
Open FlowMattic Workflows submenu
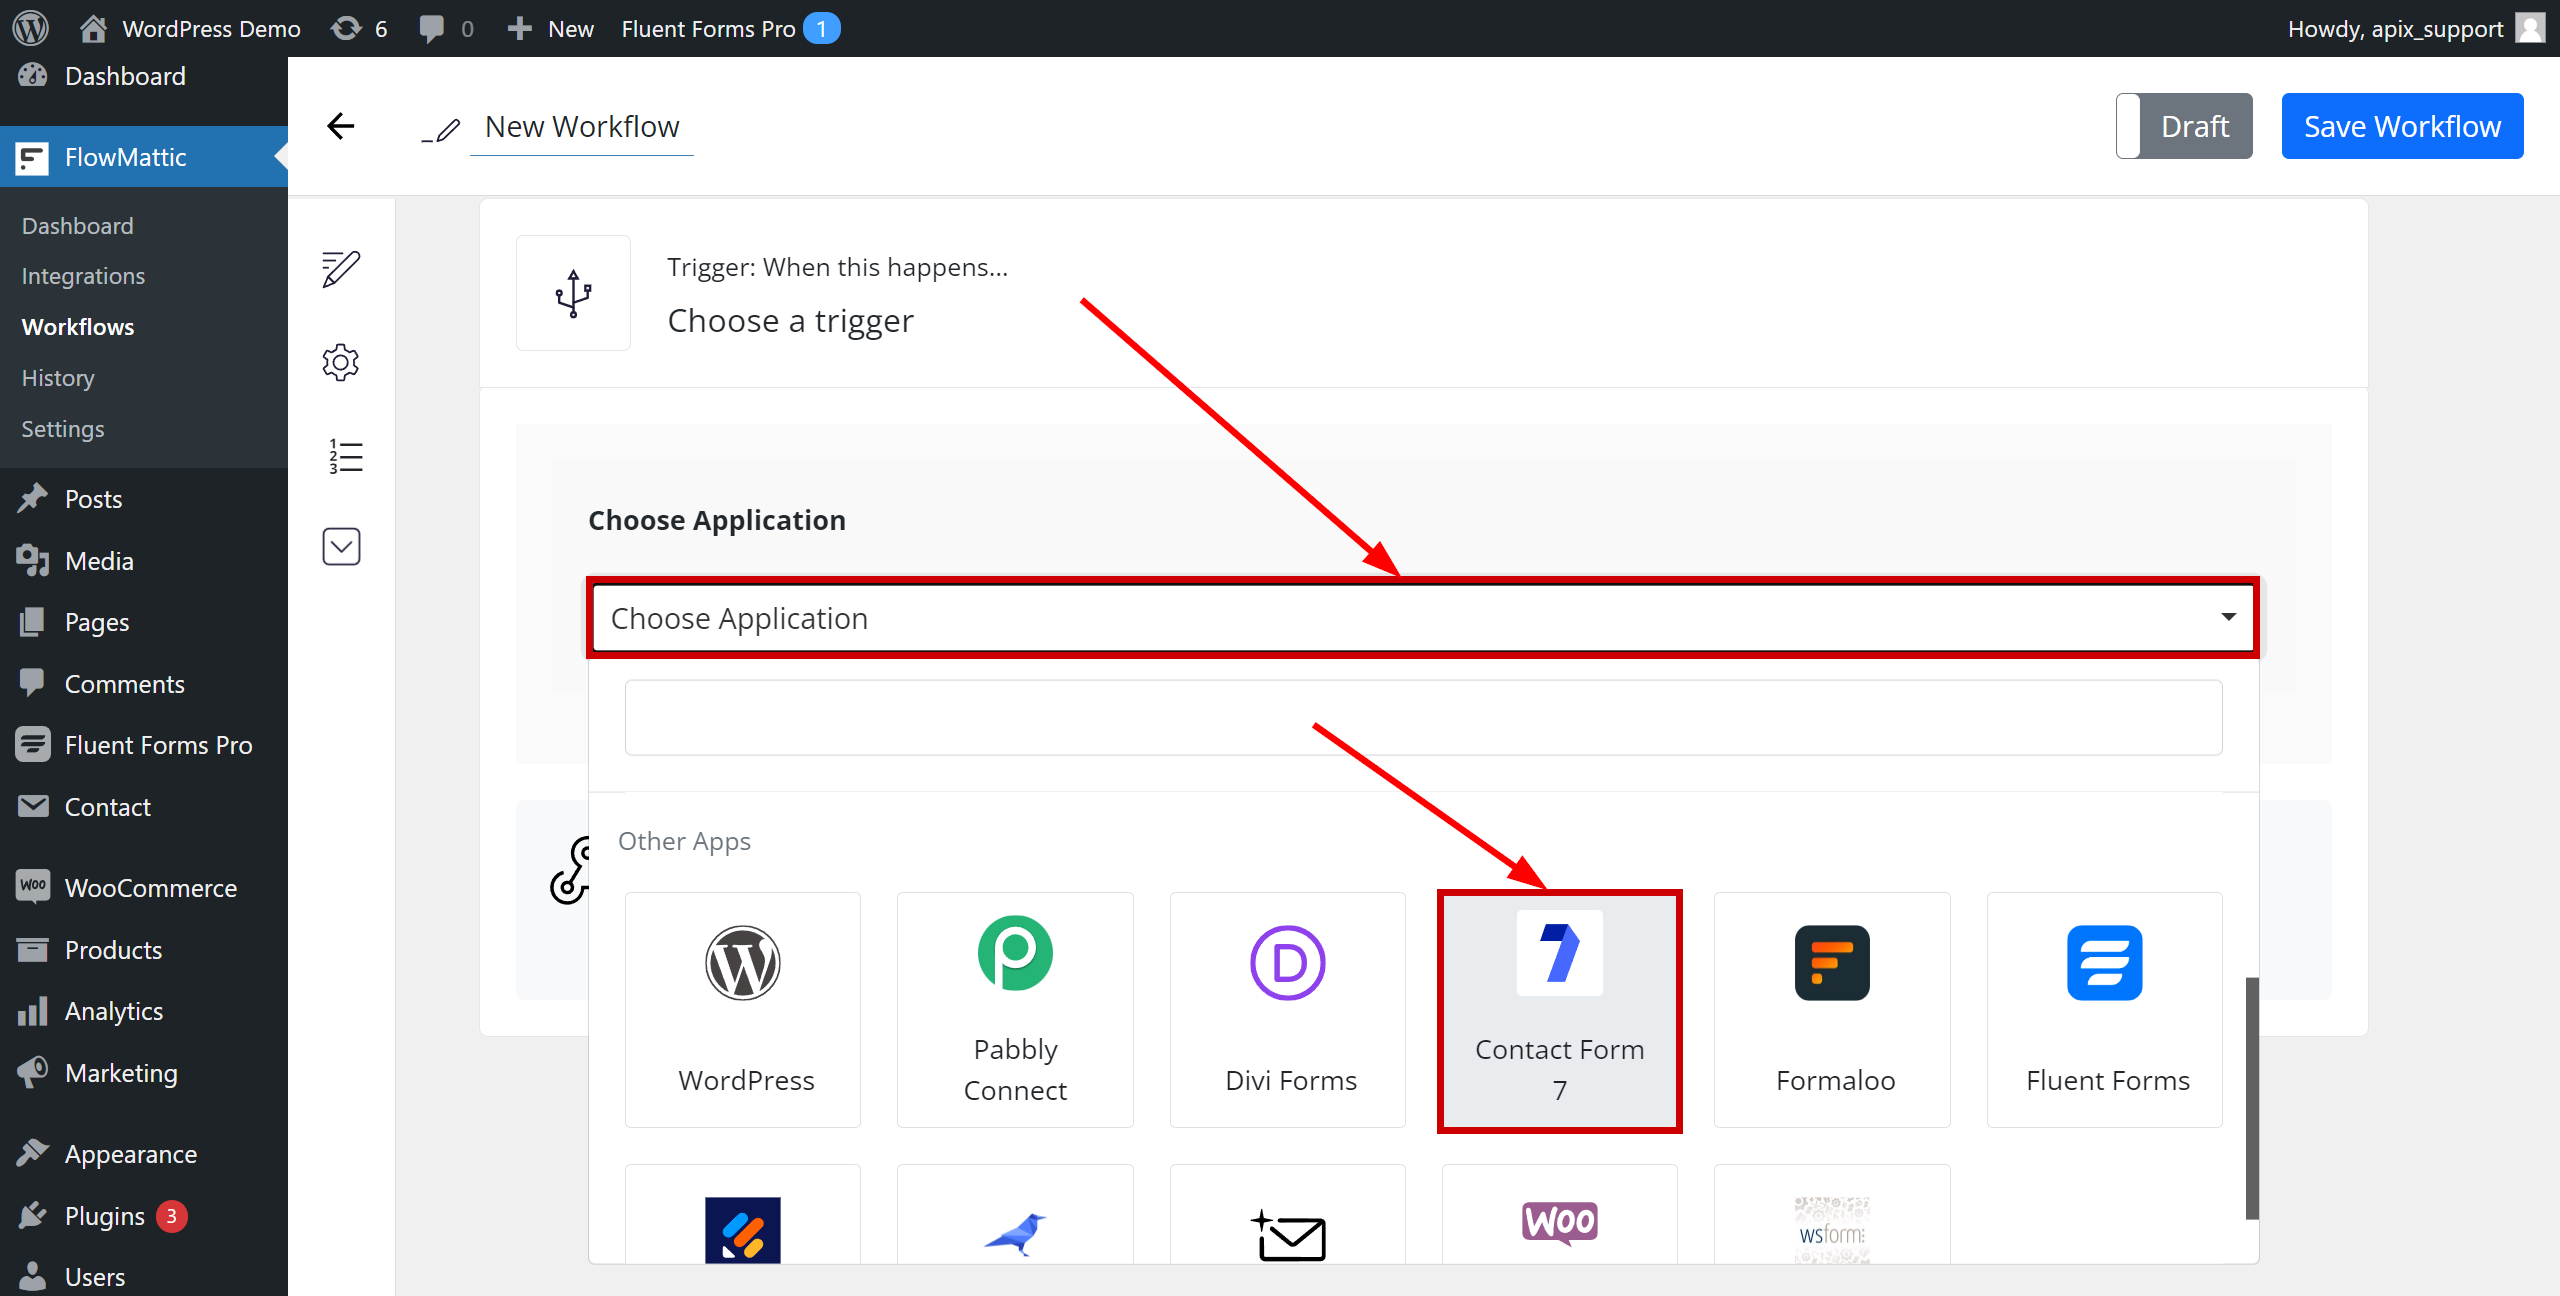point(78,327)
